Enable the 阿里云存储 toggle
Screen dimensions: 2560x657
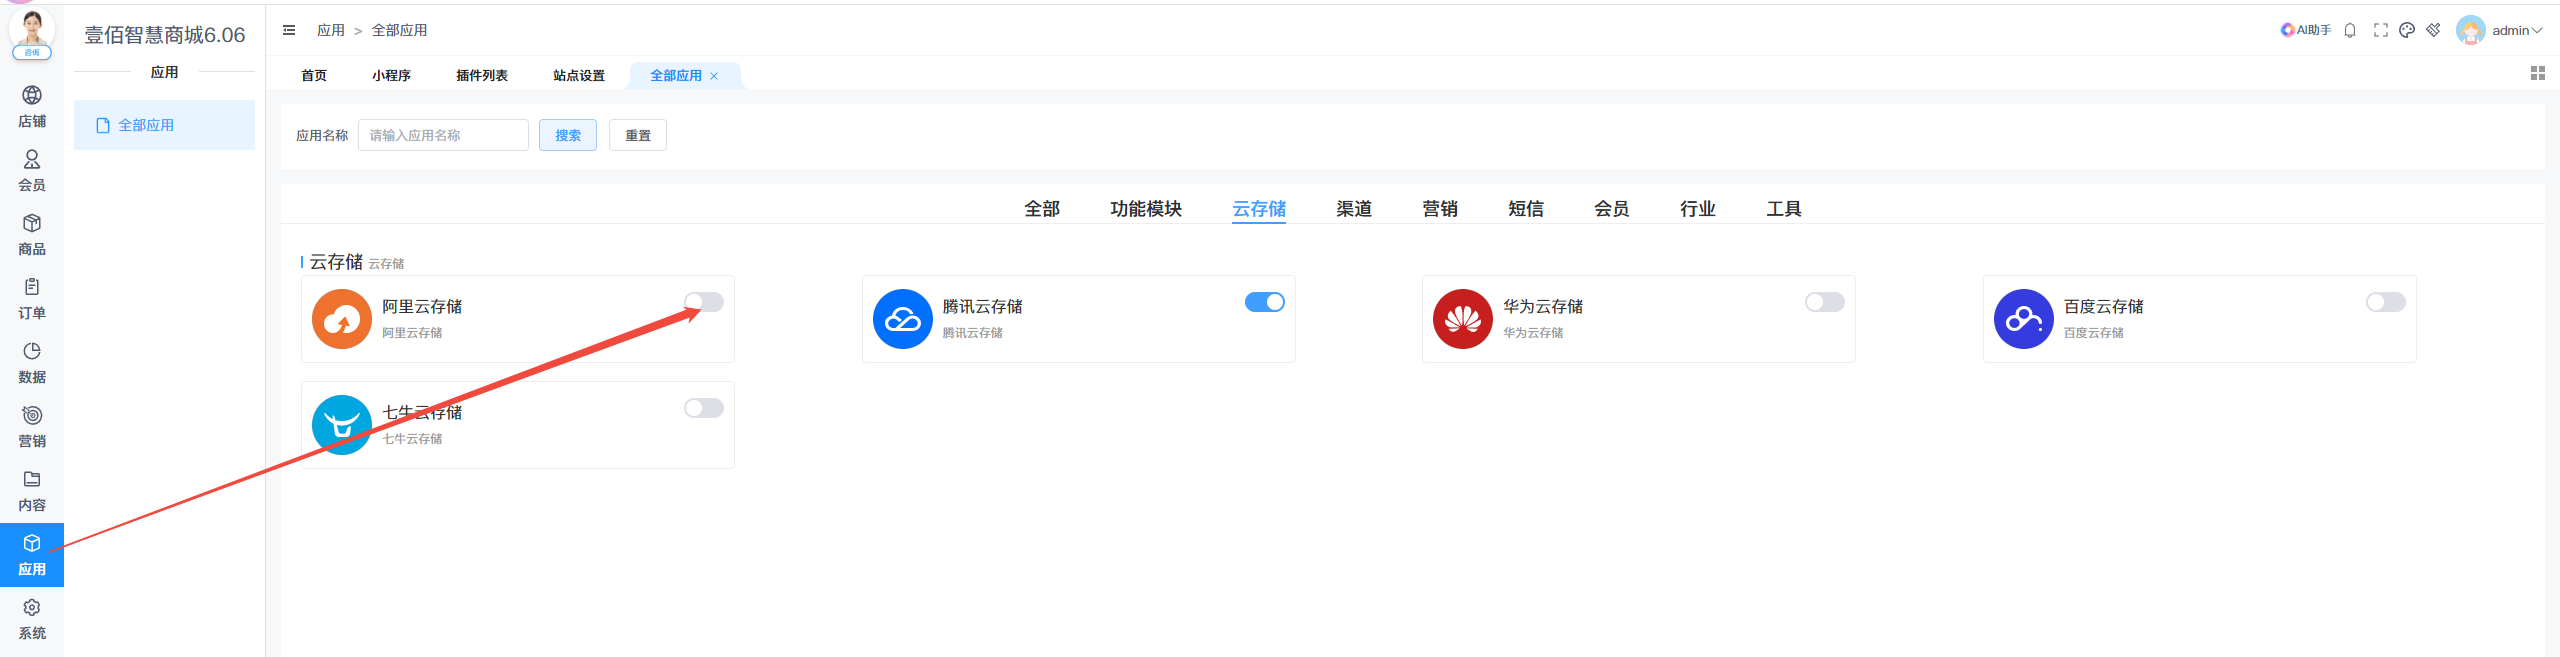703,302
